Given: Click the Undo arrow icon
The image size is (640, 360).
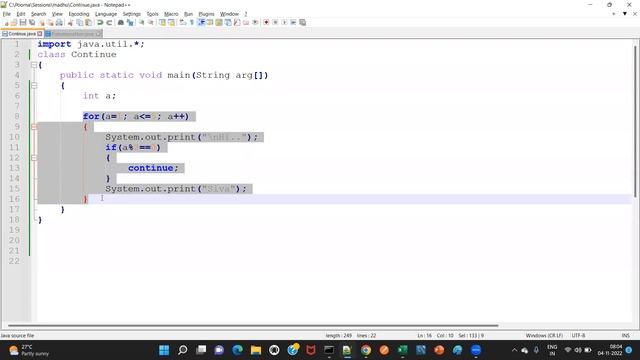Looking at the screenshot, I should [x=100, y=23].
